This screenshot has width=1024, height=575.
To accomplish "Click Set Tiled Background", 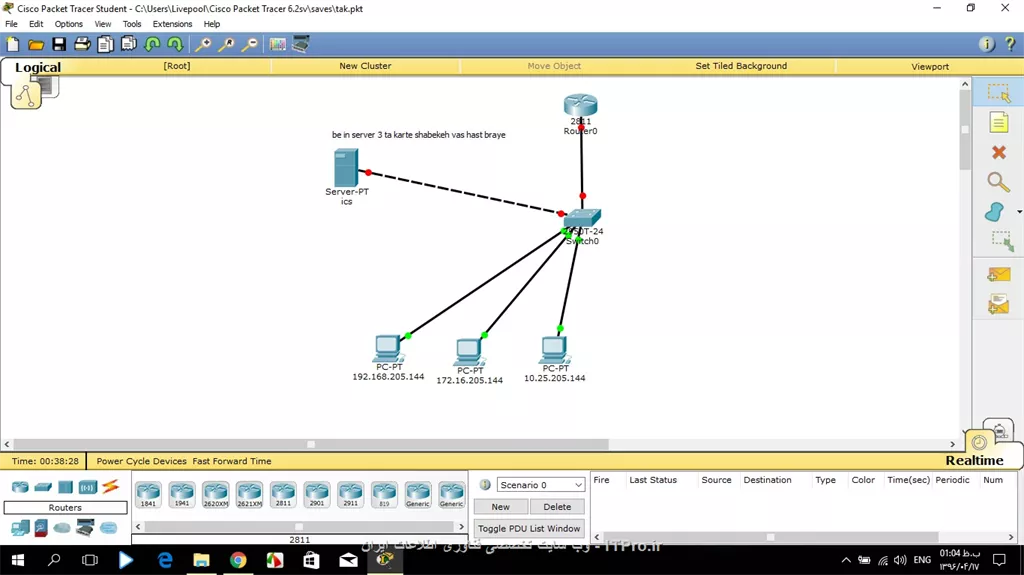I will (x=741, y=66).
